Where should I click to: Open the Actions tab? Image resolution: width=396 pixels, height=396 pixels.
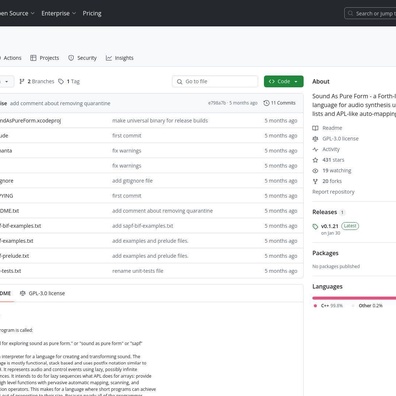click(x=11, y=58)
